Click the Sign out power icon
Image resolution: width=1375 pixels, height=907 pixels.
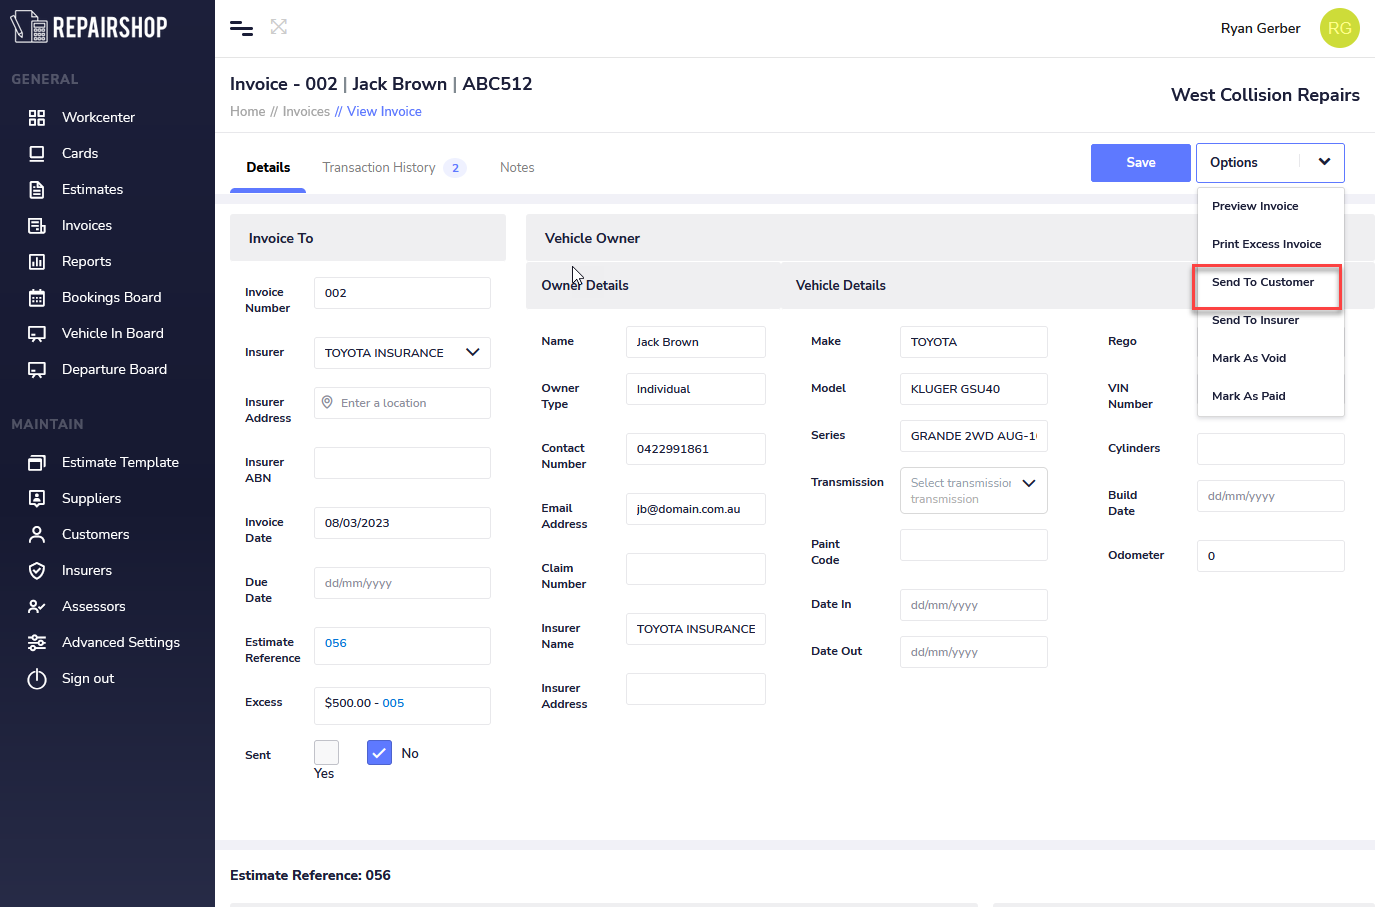(37, 679)
